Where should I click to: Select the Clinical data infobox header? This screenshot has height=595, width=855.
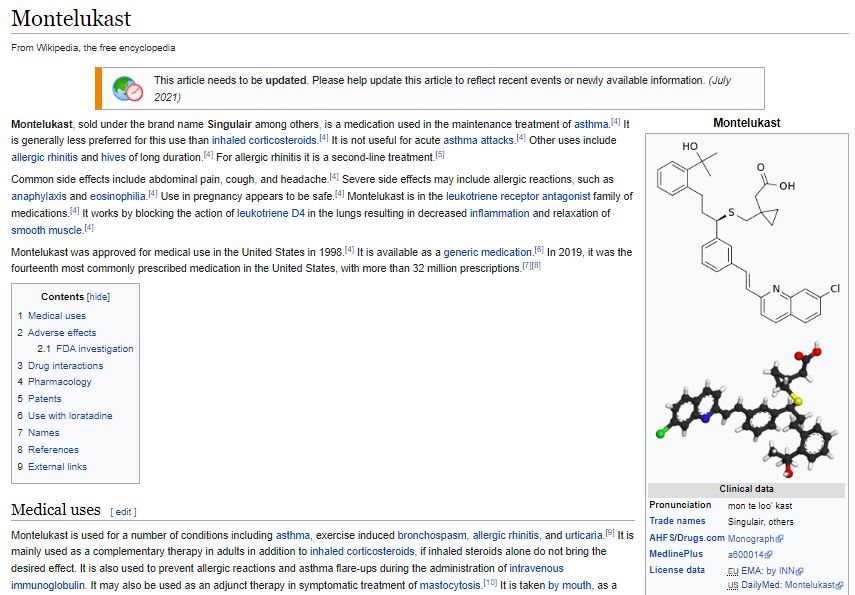746,489
